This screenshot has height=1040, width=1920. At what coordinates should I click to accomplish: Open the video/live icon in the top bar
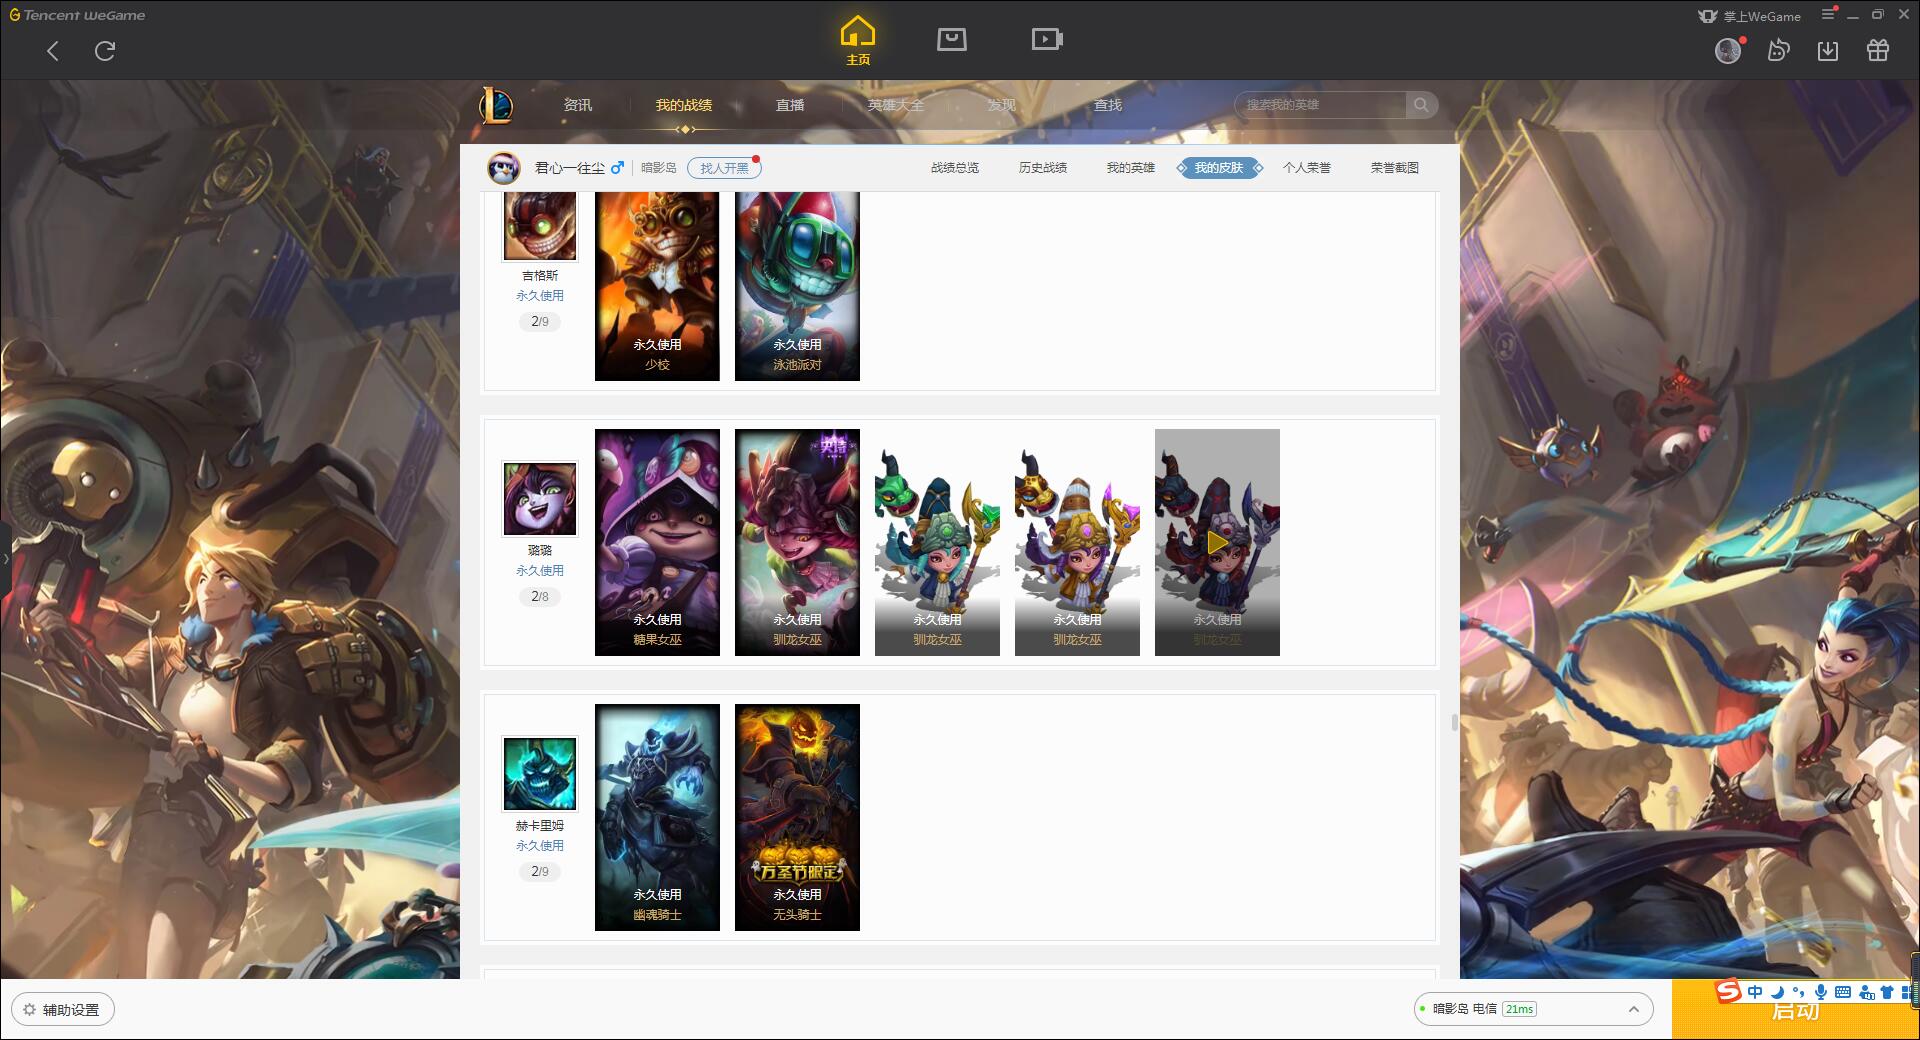pos(1047,39)
